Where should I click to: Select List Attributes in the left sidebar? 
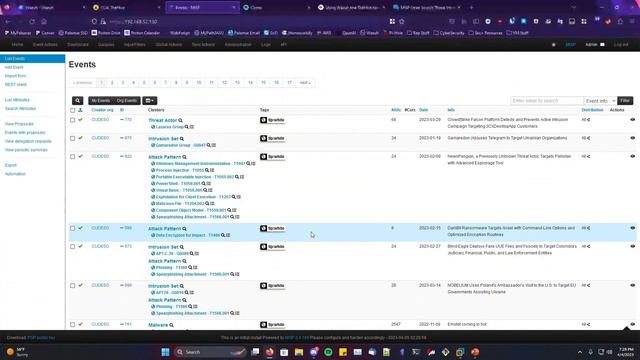click(x=17, y=100)
